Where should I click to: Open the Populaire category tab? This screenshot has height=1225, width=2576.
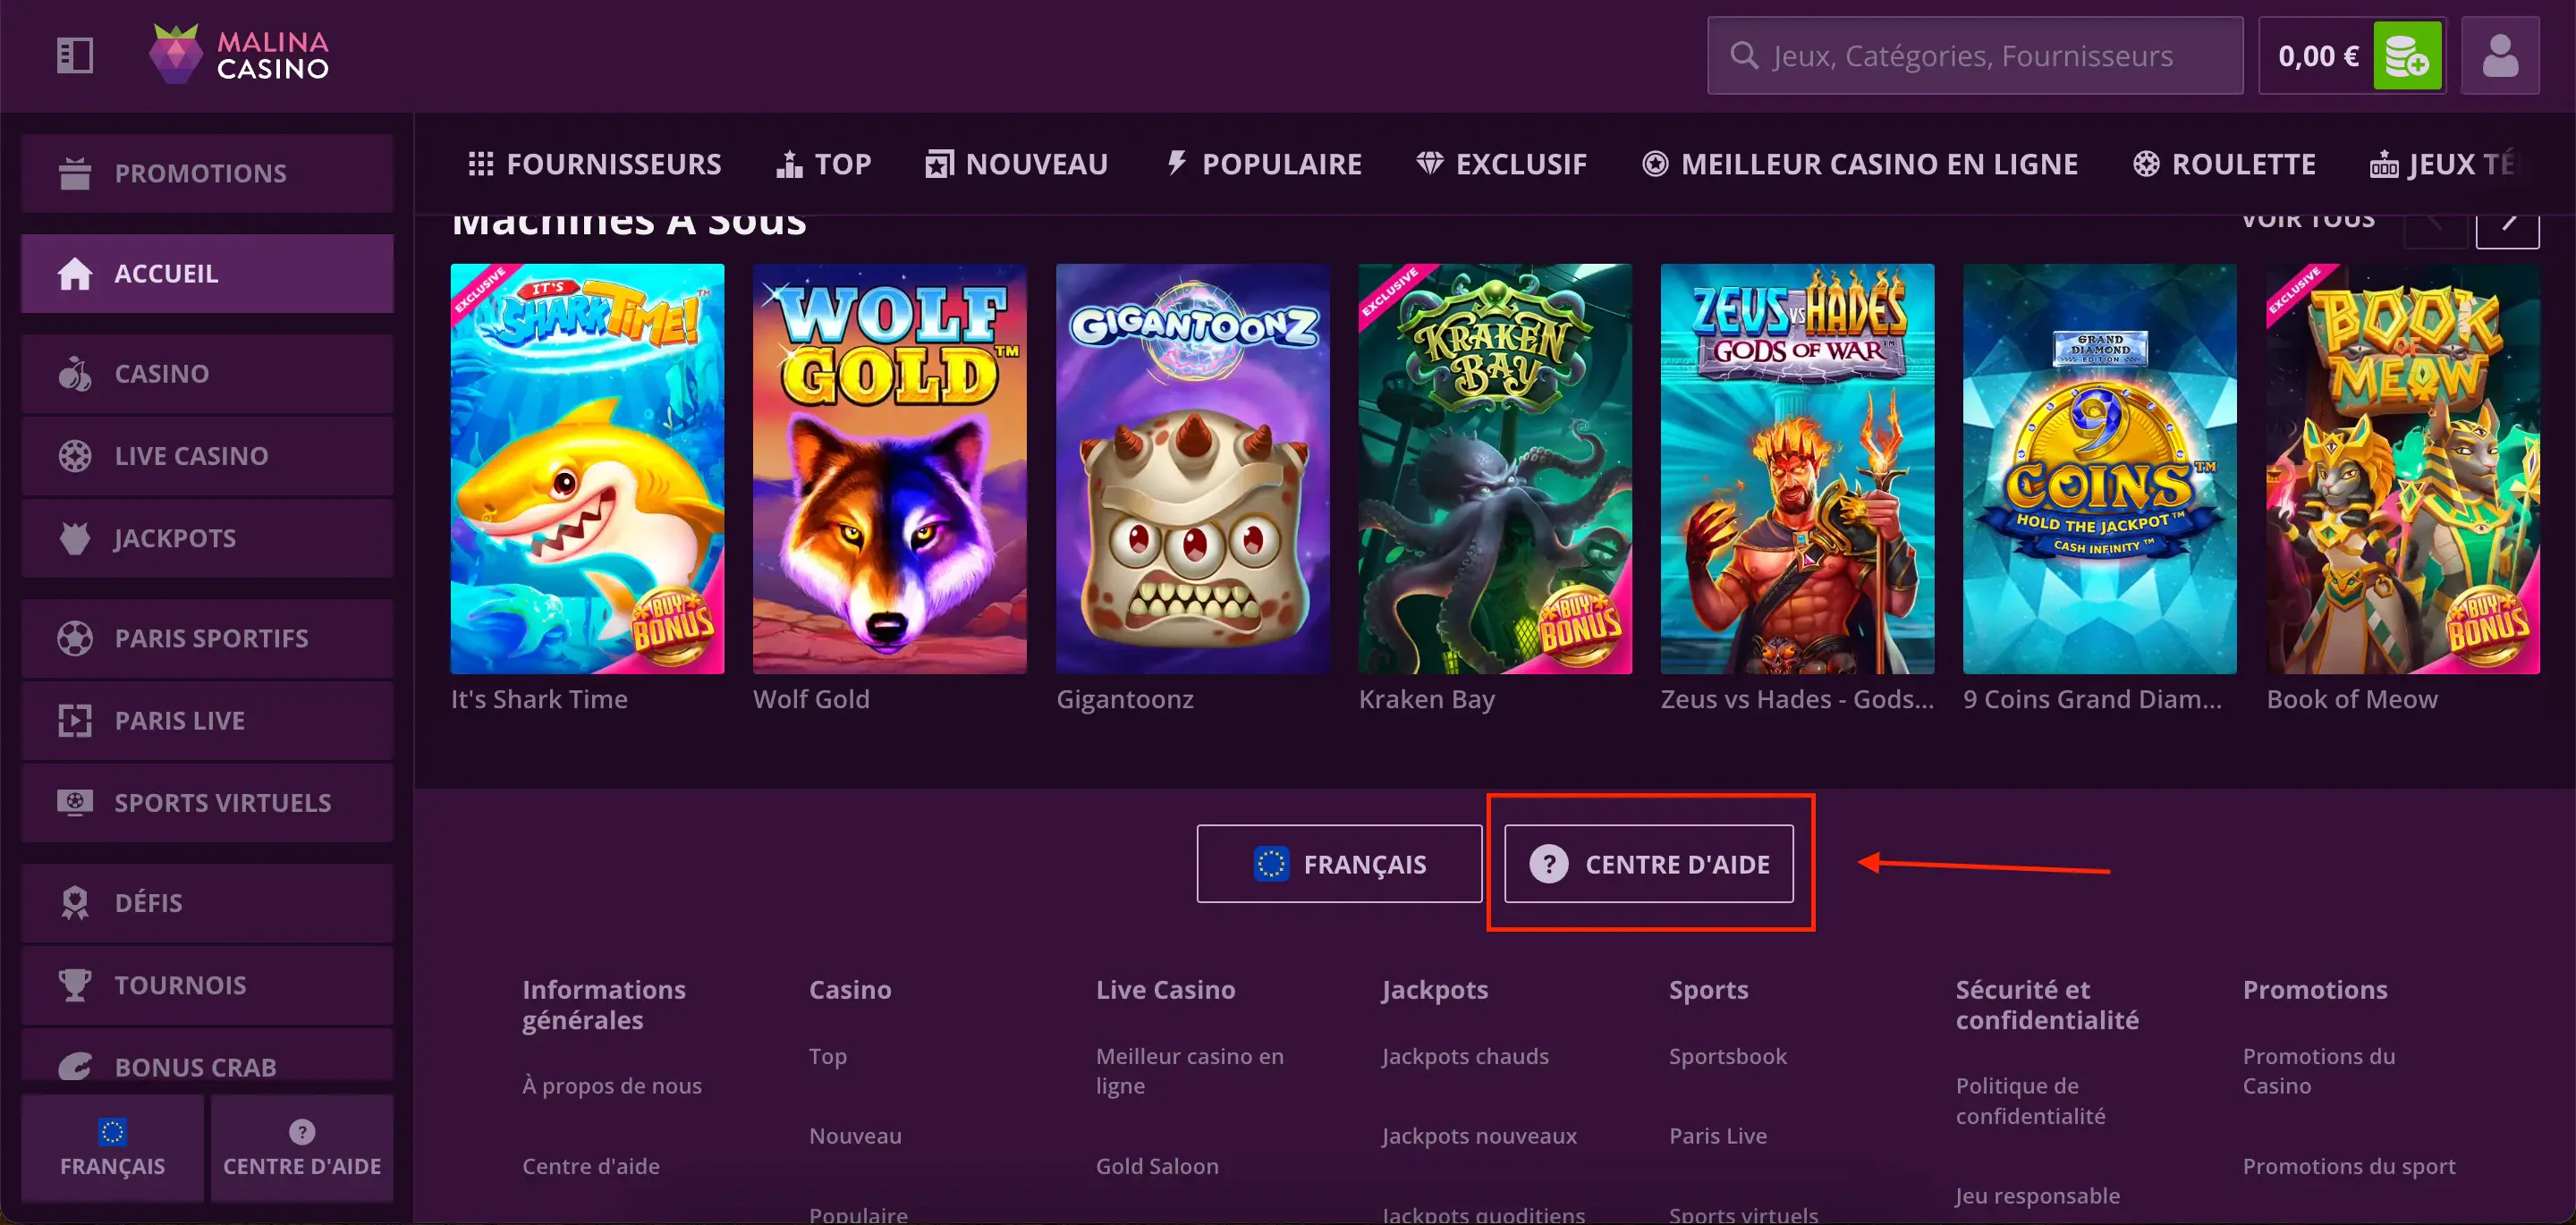pyautogui.click(x=1264, y=164)
